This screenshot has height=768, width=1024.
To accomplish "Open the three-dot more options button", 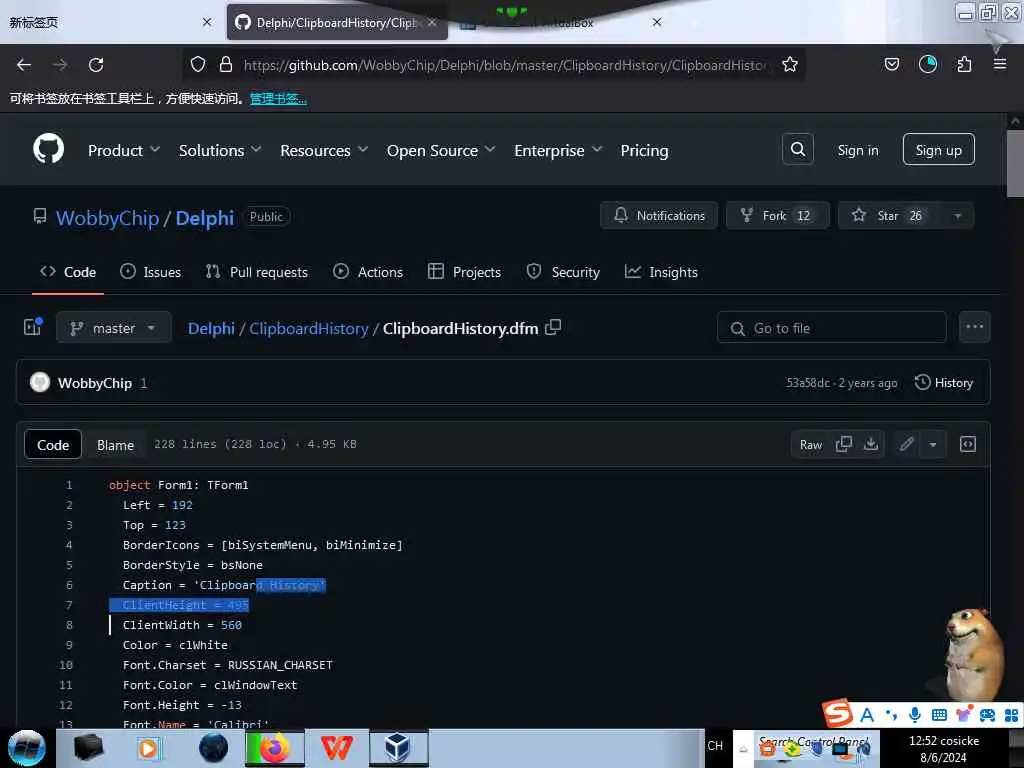I will point(974,327).
